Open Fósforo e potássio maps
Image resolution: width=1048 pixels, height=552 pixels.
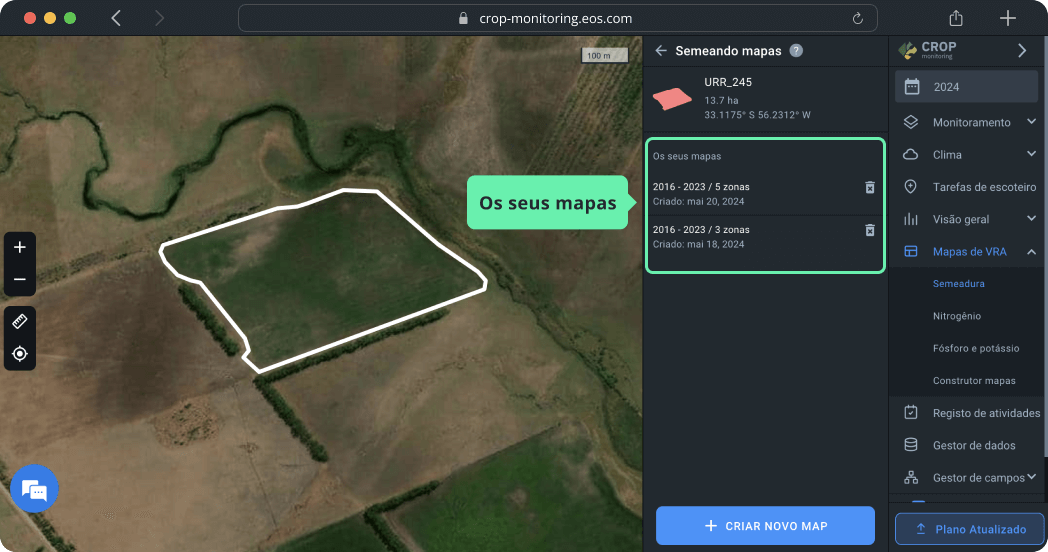(x=976, y=348)
